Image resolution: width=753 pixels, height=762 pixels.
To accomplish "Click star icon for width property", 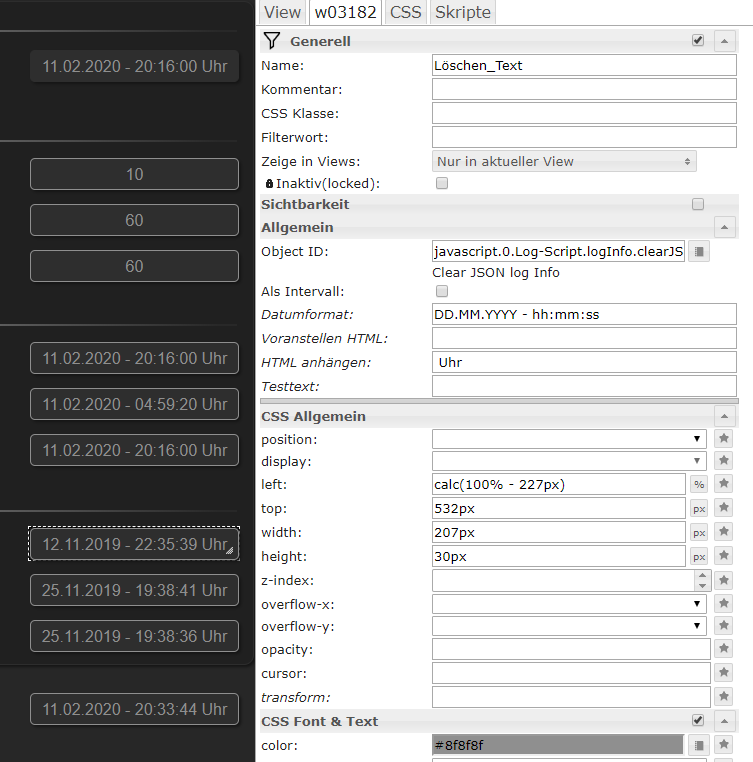I will [x=723, y=531].
